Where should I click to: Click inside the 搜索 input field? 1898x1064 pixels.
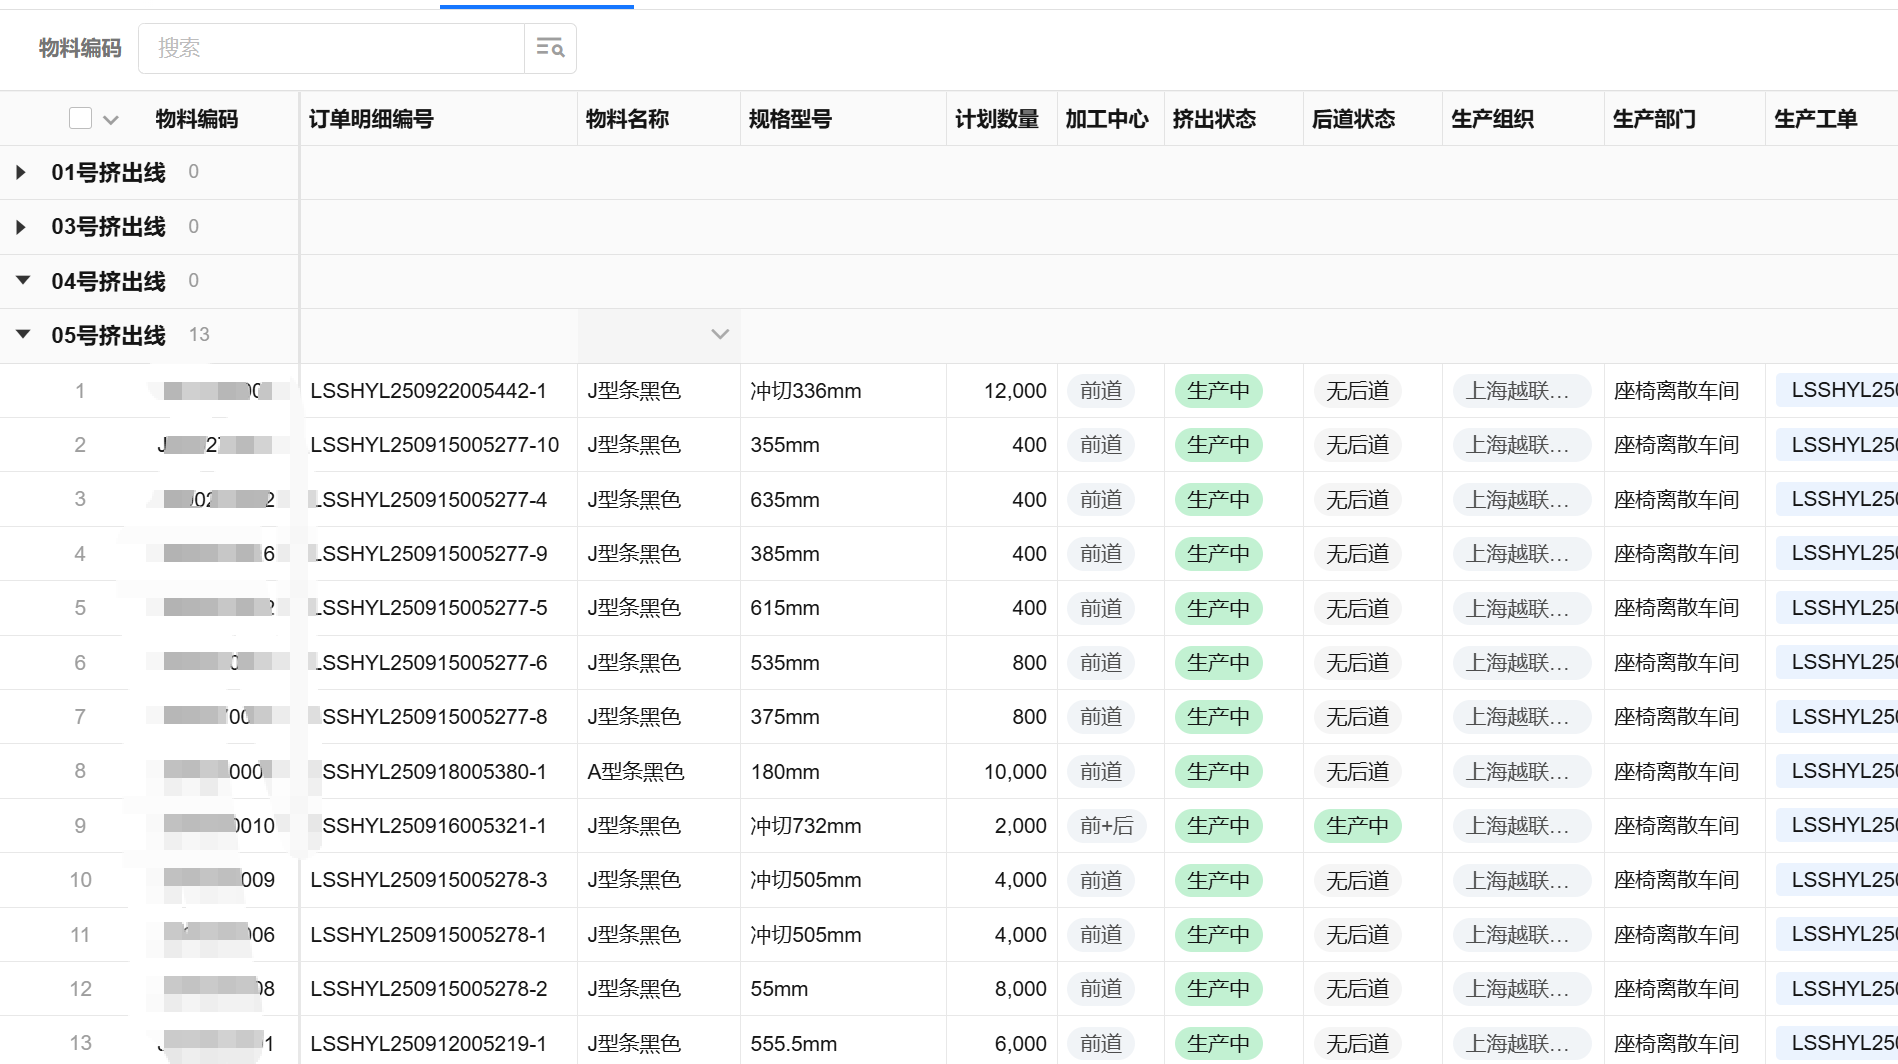(x=330, y=47)
